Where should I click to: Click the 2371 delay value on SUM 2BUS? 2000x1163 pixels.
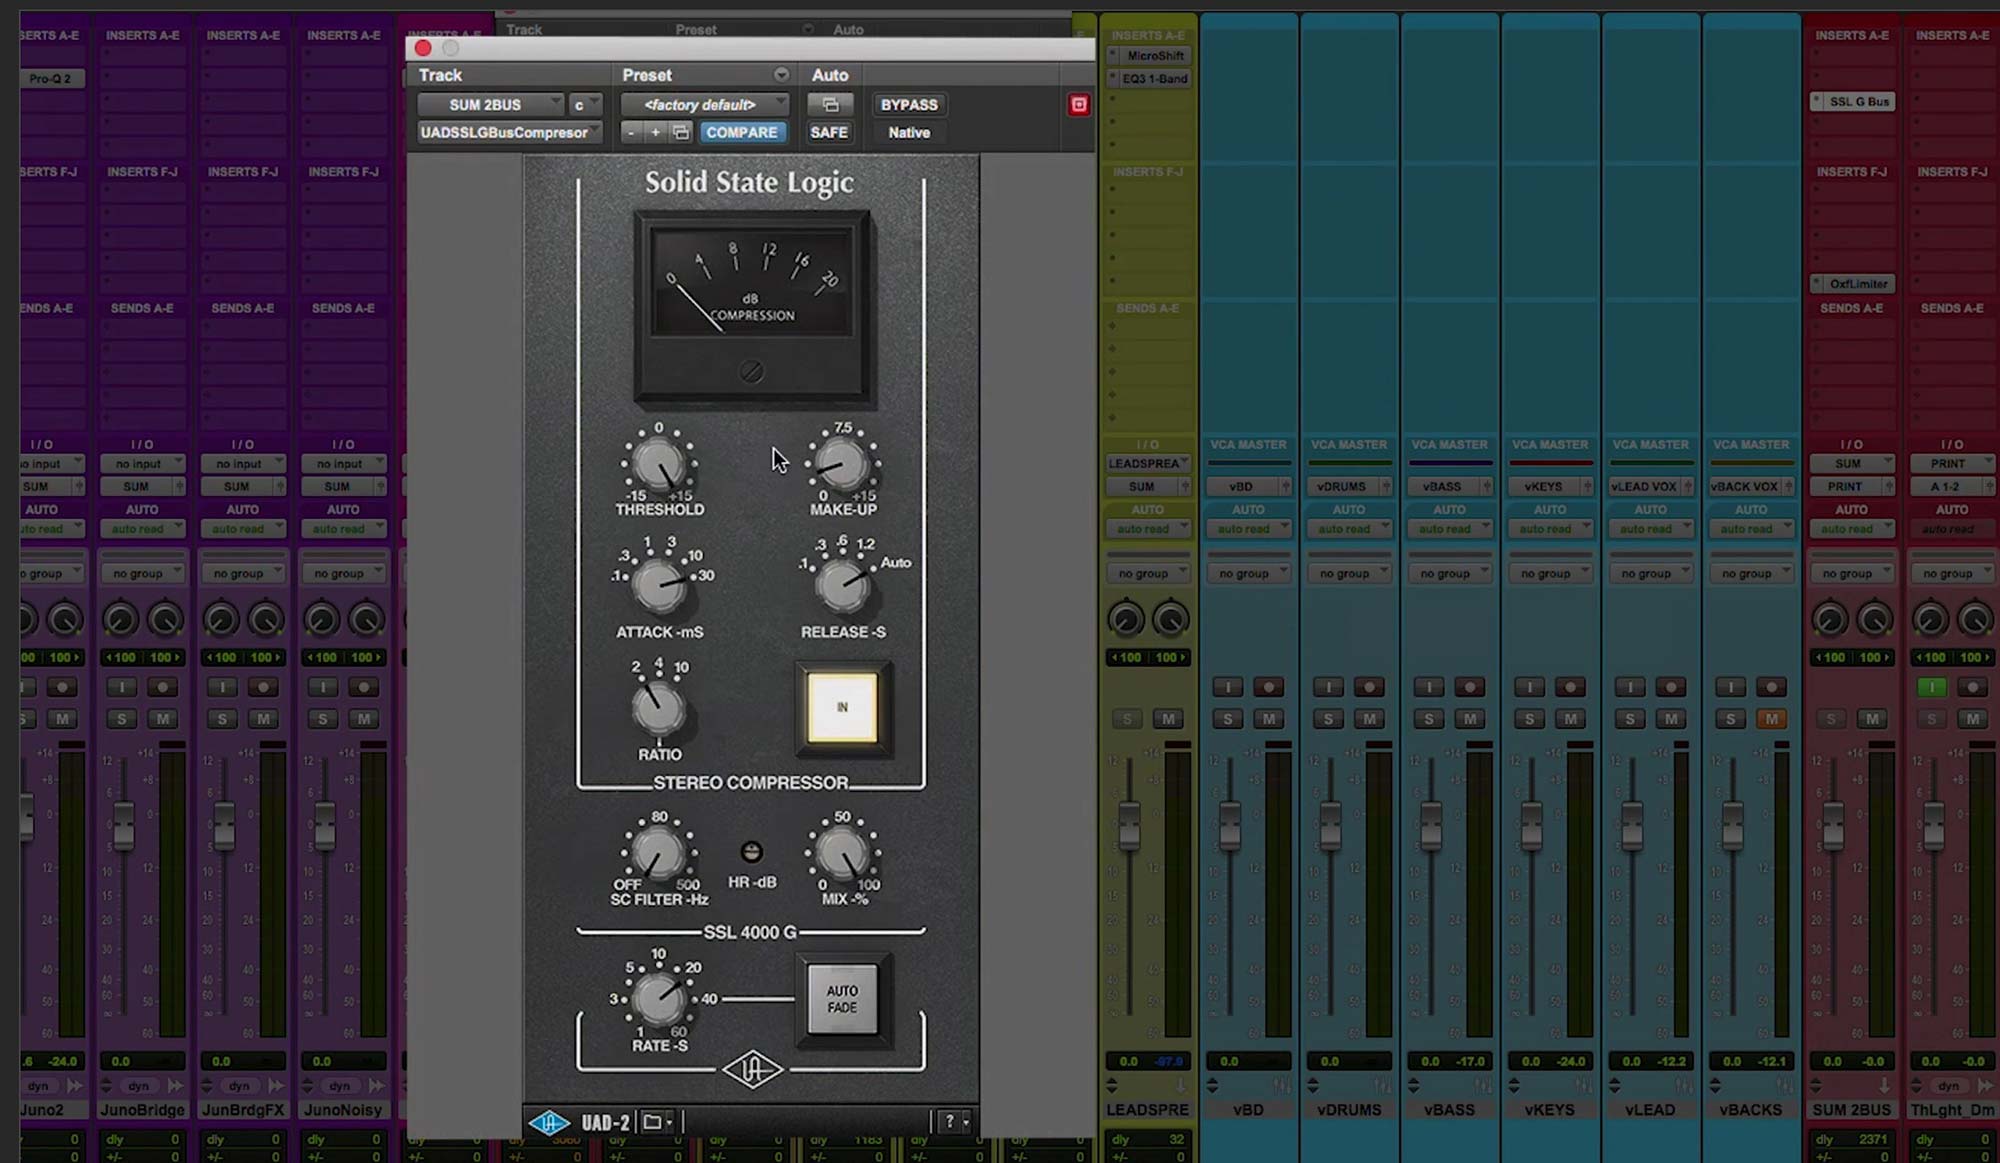[x=1872, y=1139]
